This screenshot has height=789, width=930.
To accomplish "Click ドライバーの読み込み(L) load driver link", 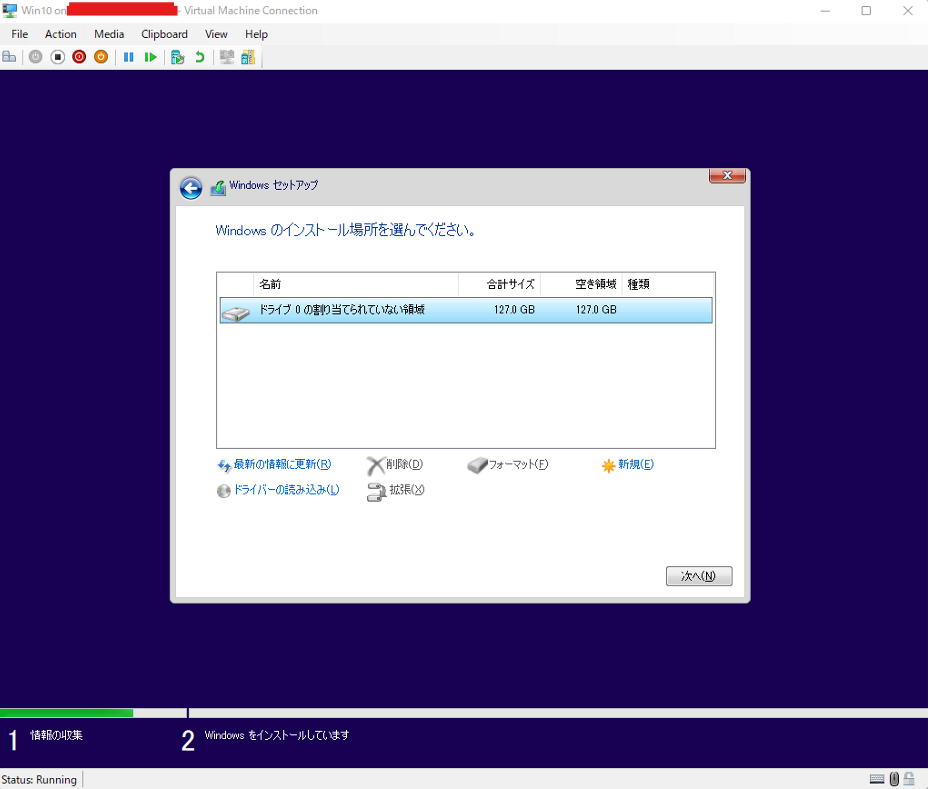I will [278, 490].
